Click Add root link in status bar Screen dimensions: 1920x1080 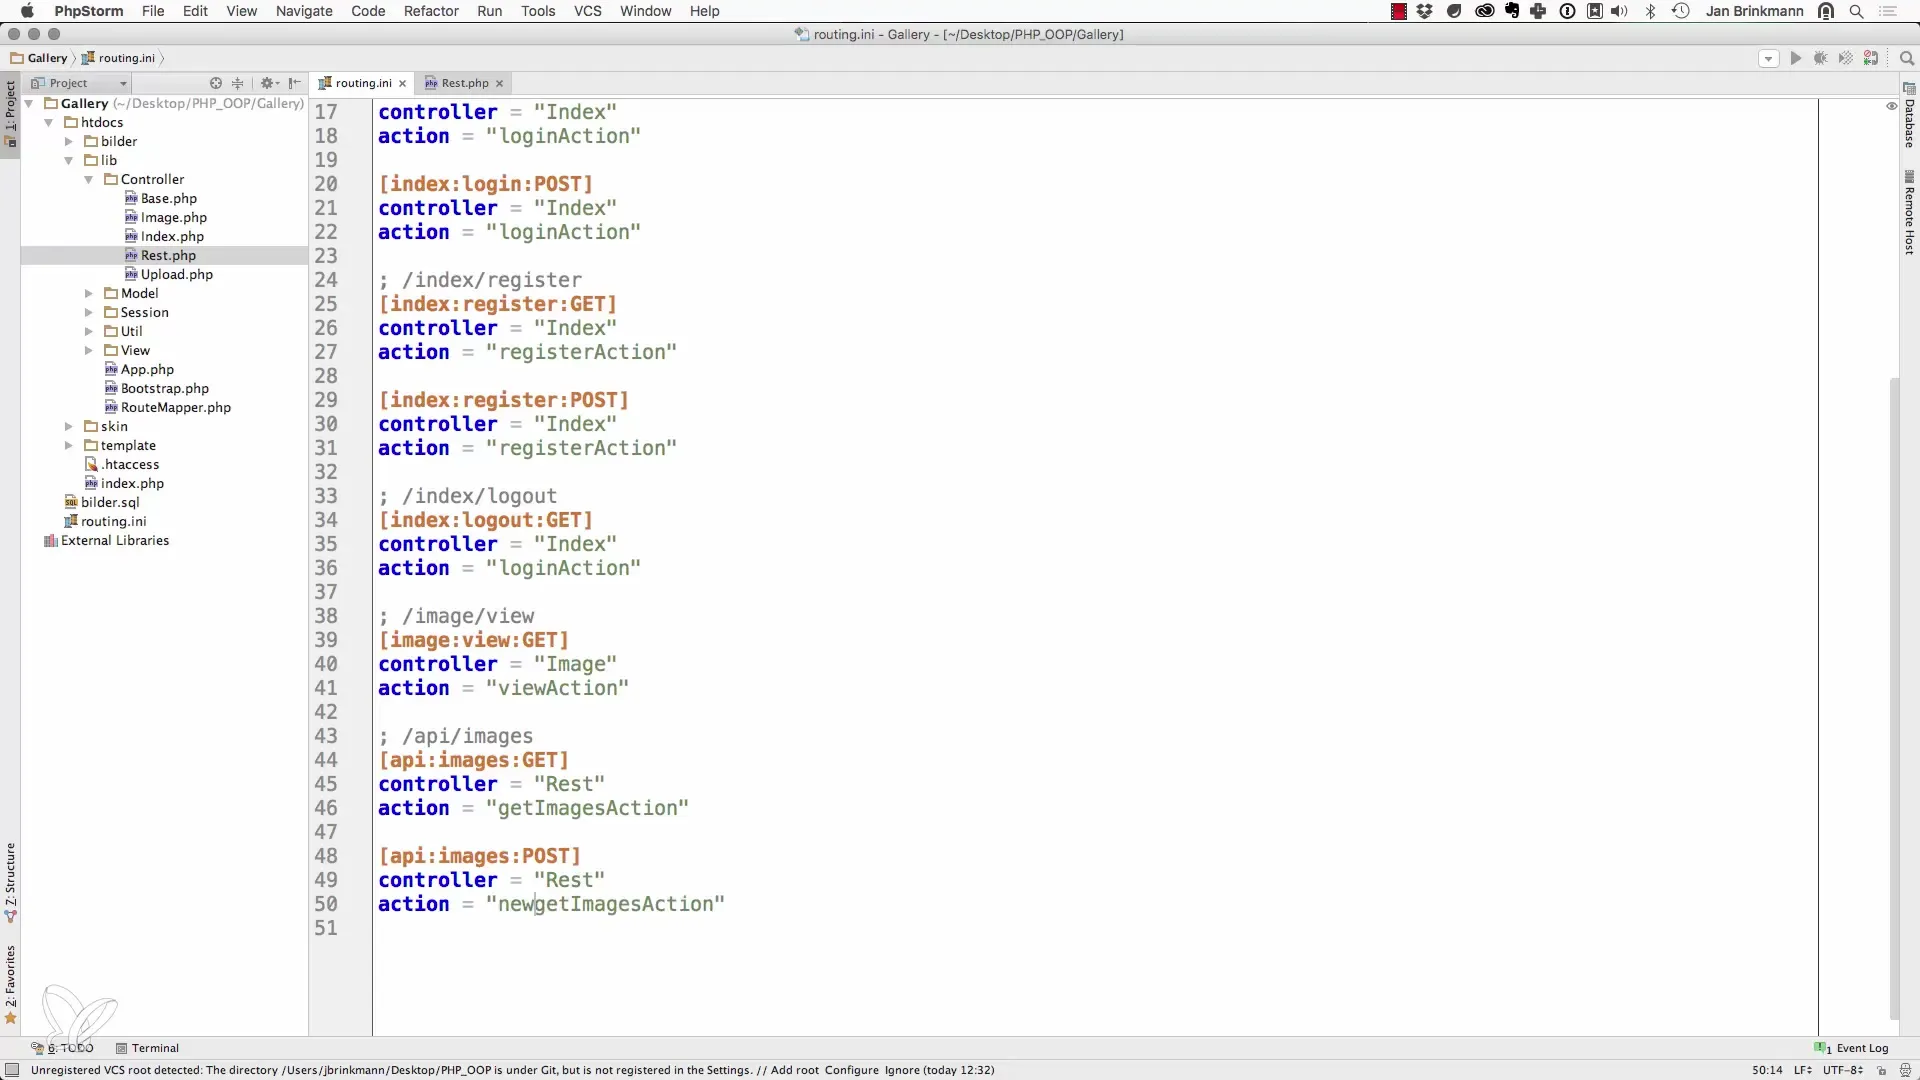tap(793, 1071)
